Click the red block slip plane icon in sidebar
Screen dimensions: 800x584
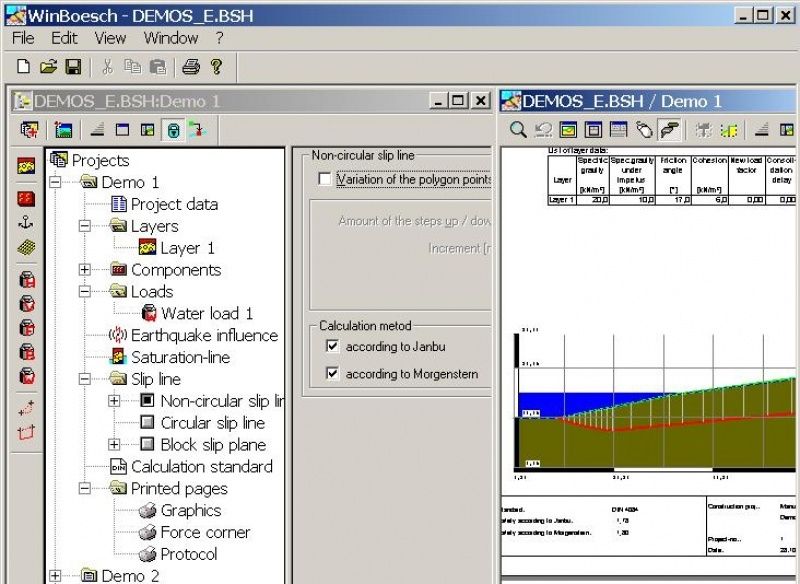coord(26,433)
